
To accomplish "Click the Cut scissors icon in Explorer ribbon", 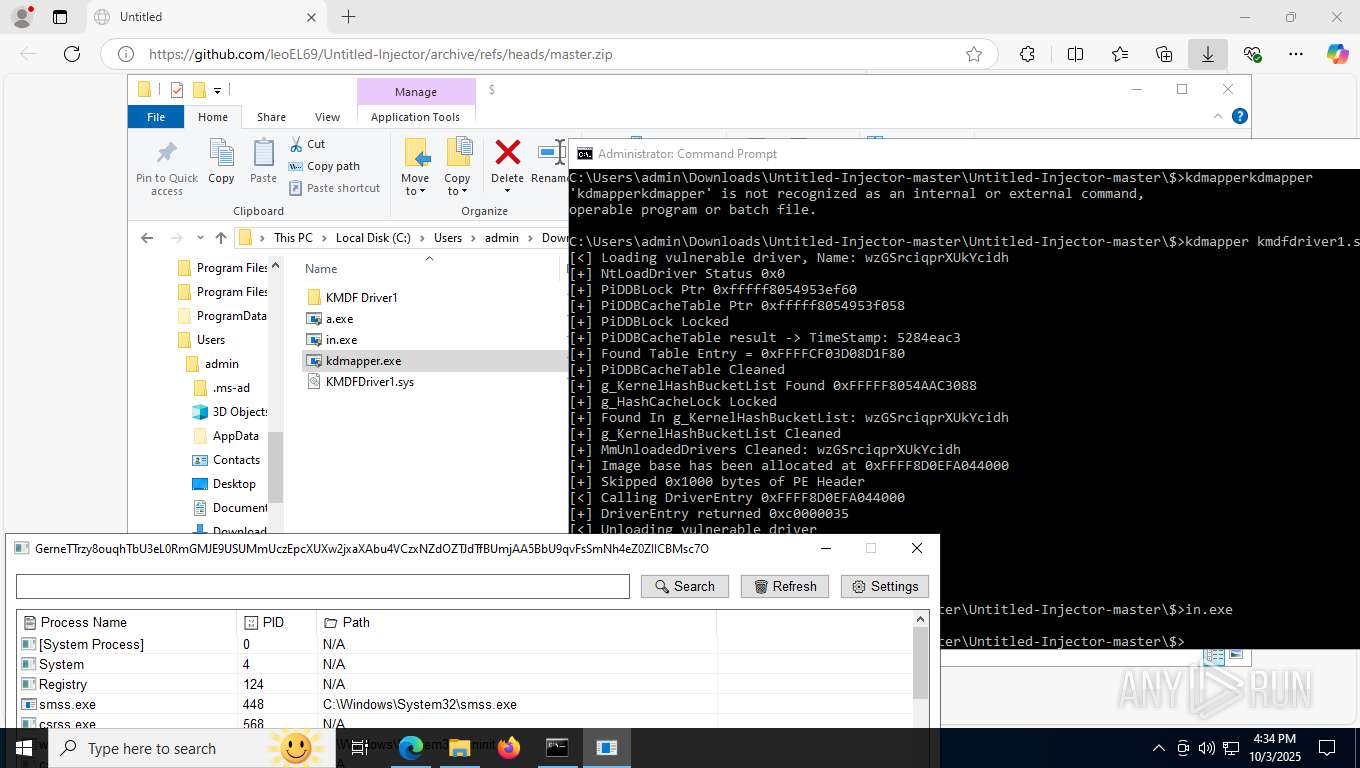I will point(296,144).
